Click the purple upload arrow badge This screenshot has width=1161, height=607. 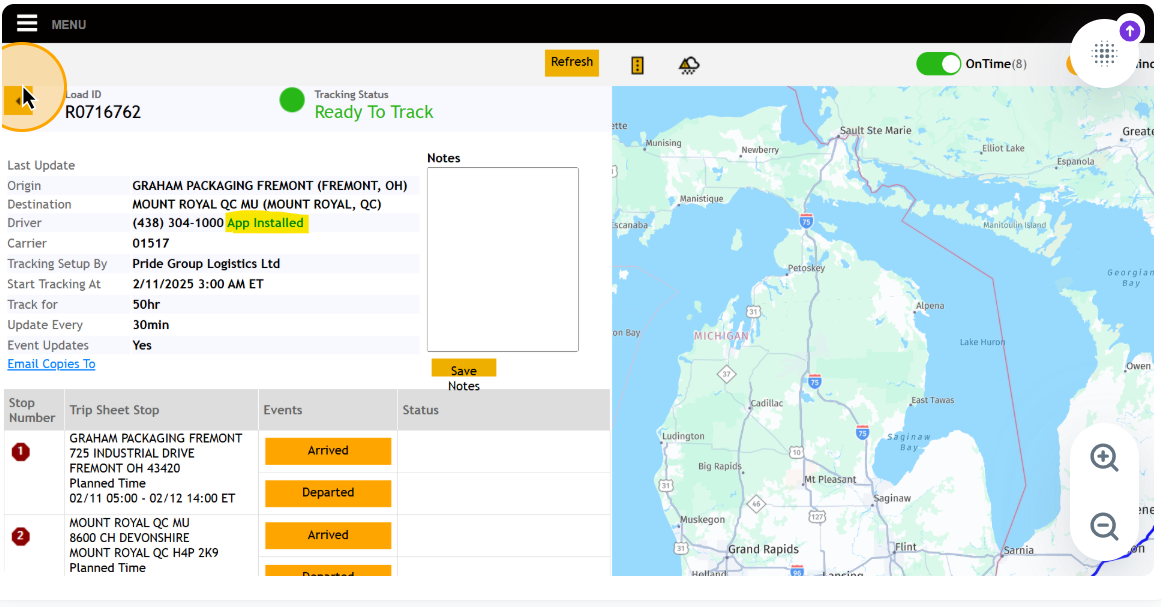tap(1129, 31)
